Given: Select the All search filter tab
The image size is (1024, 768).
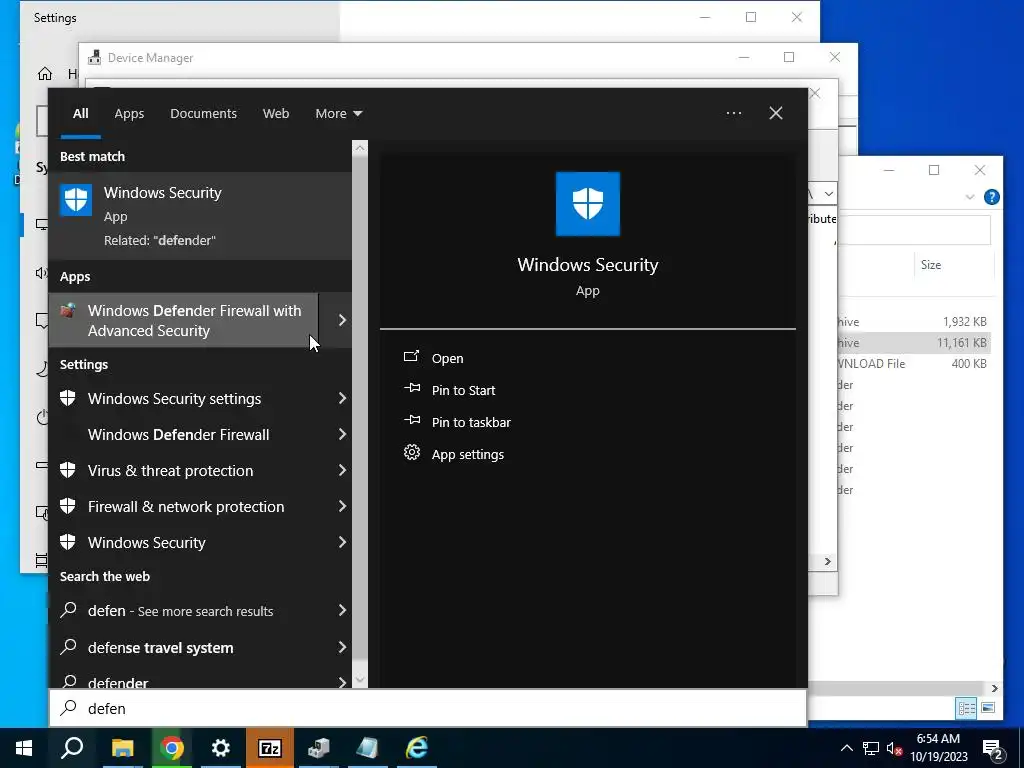Looking at the screenshot, I should 81,114.
